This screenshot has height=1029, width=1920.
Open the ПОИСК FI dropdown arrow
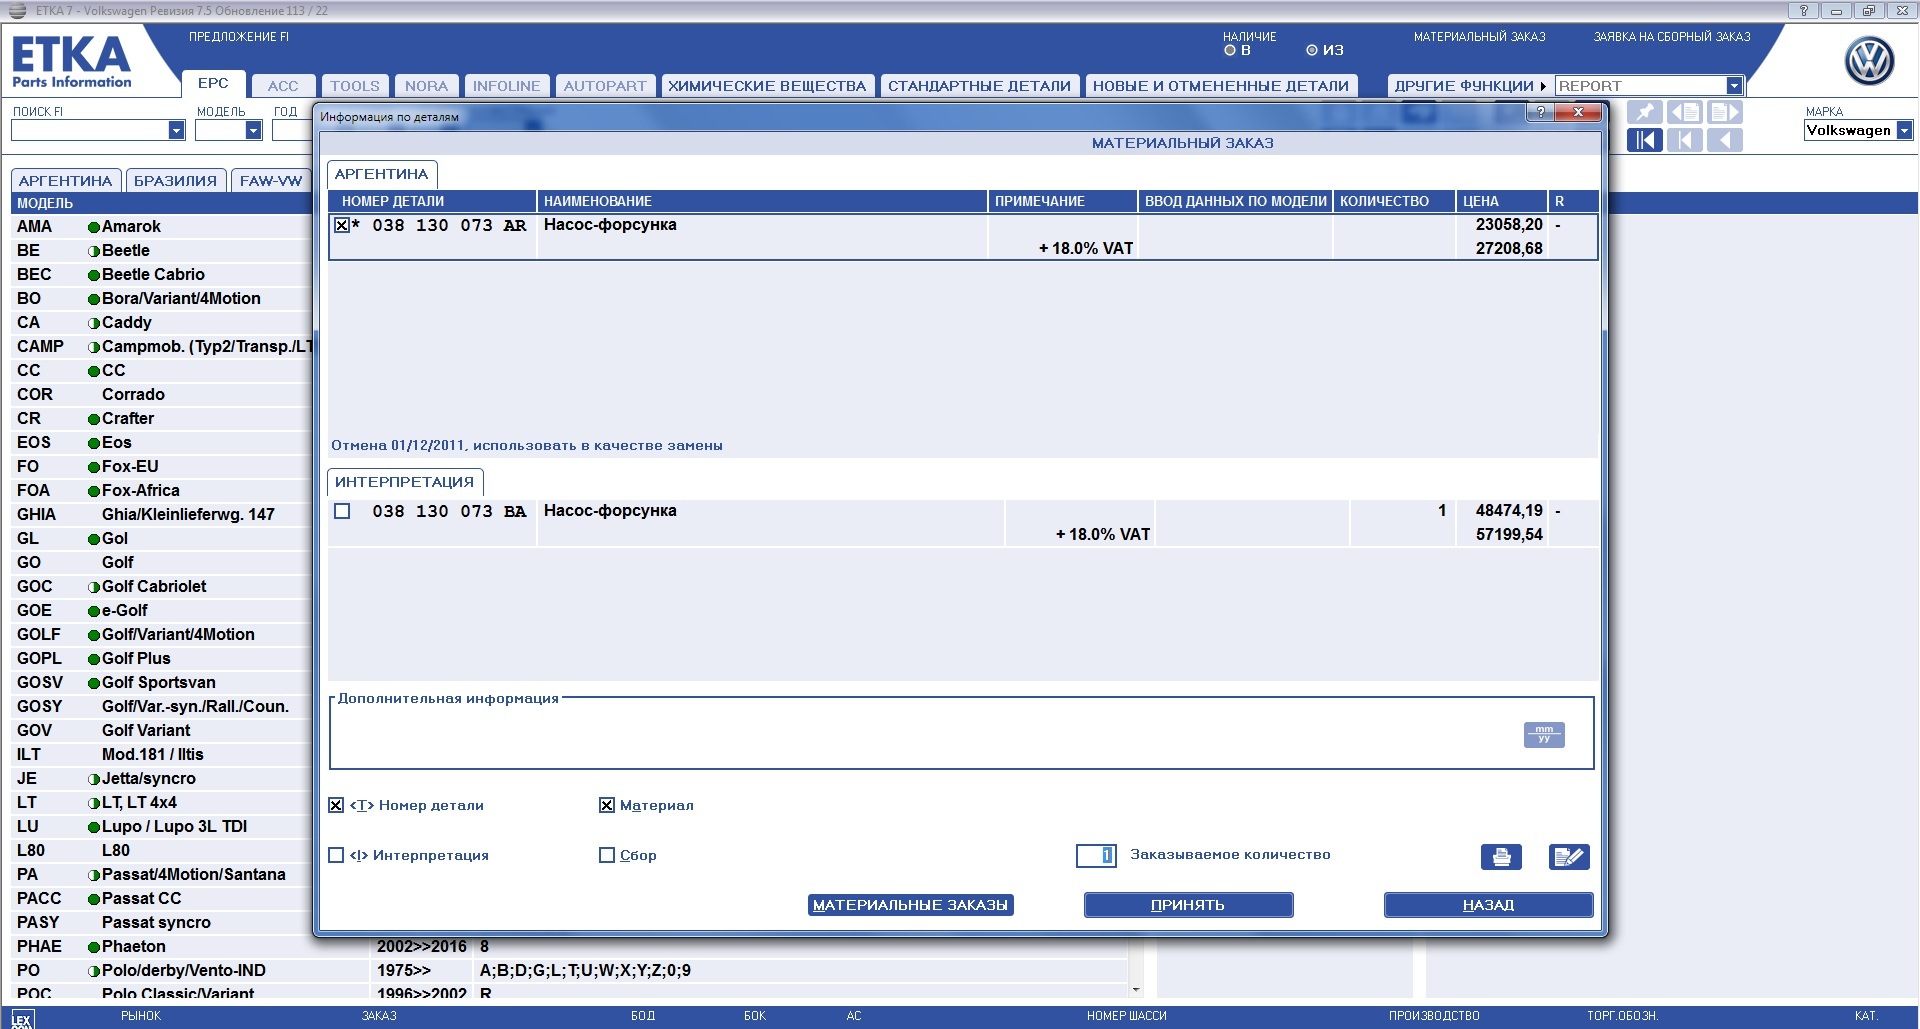click(176, 130)
